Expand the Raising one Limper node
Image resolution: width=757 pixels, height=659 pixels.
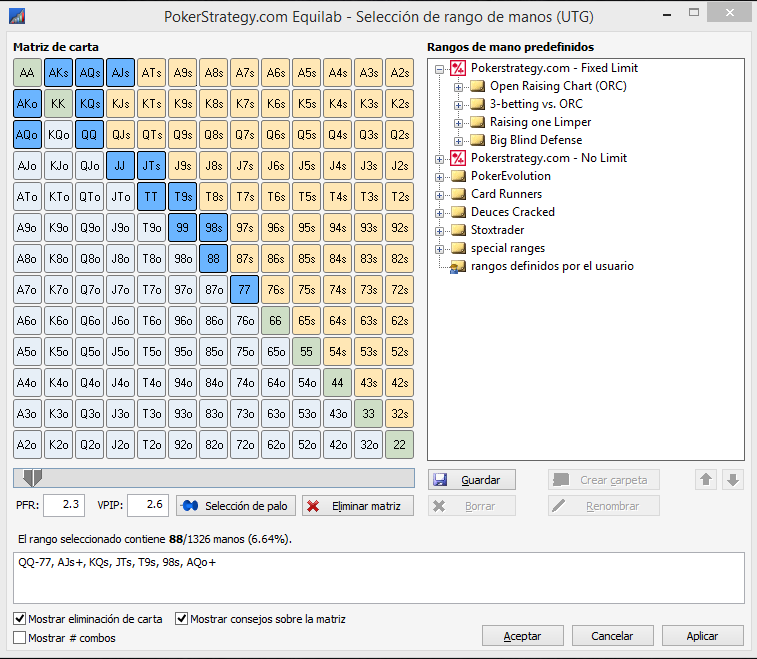click(x=458, y=123)
